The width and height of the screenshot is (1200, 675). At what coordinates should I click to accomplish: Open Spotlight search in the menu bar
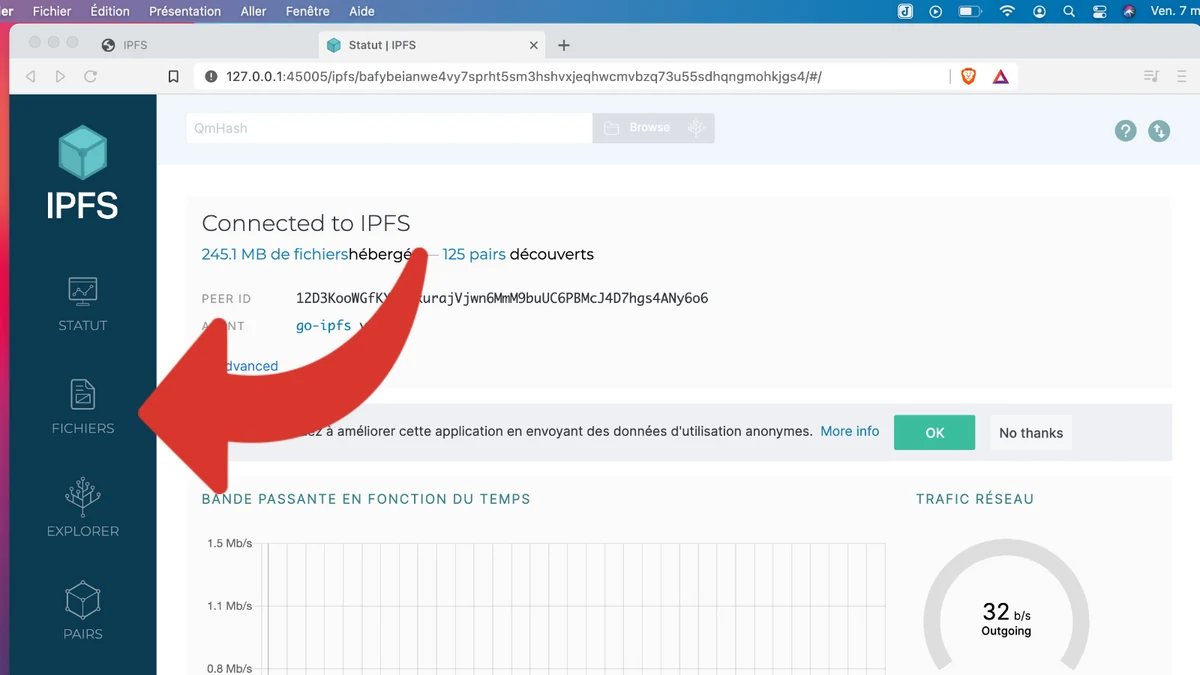1069,11
